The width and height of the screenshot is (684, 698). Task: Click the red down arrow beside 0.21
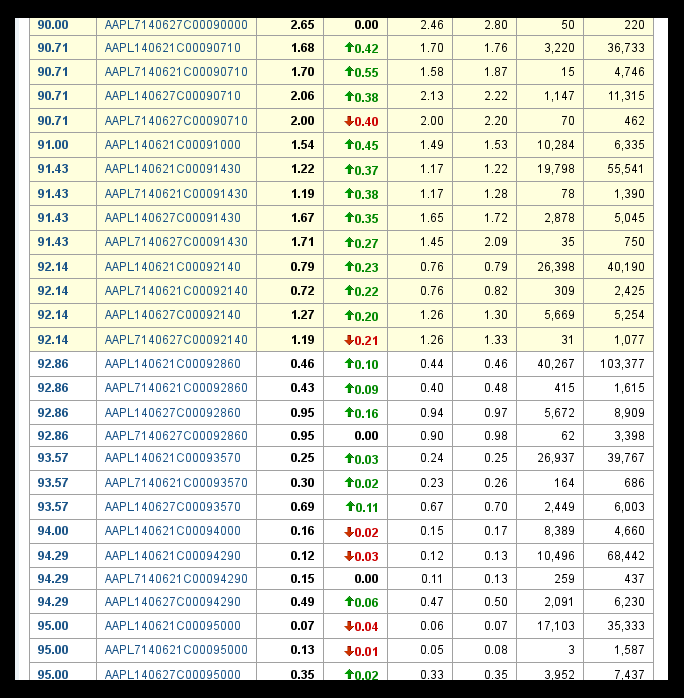tap(349, 340)
